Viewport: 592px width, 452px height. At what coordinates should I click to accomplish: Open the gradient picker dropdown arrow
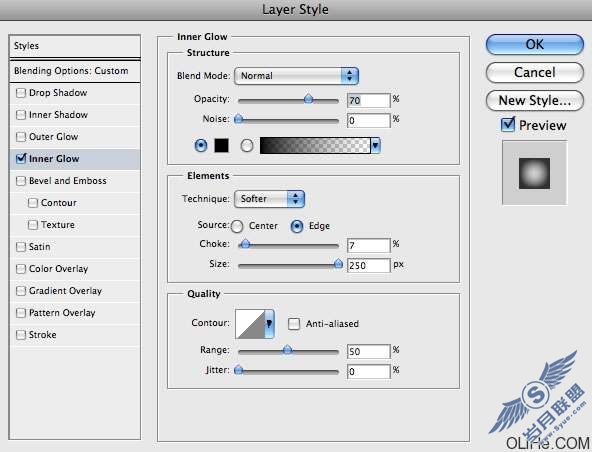click(x=376, y=145)
